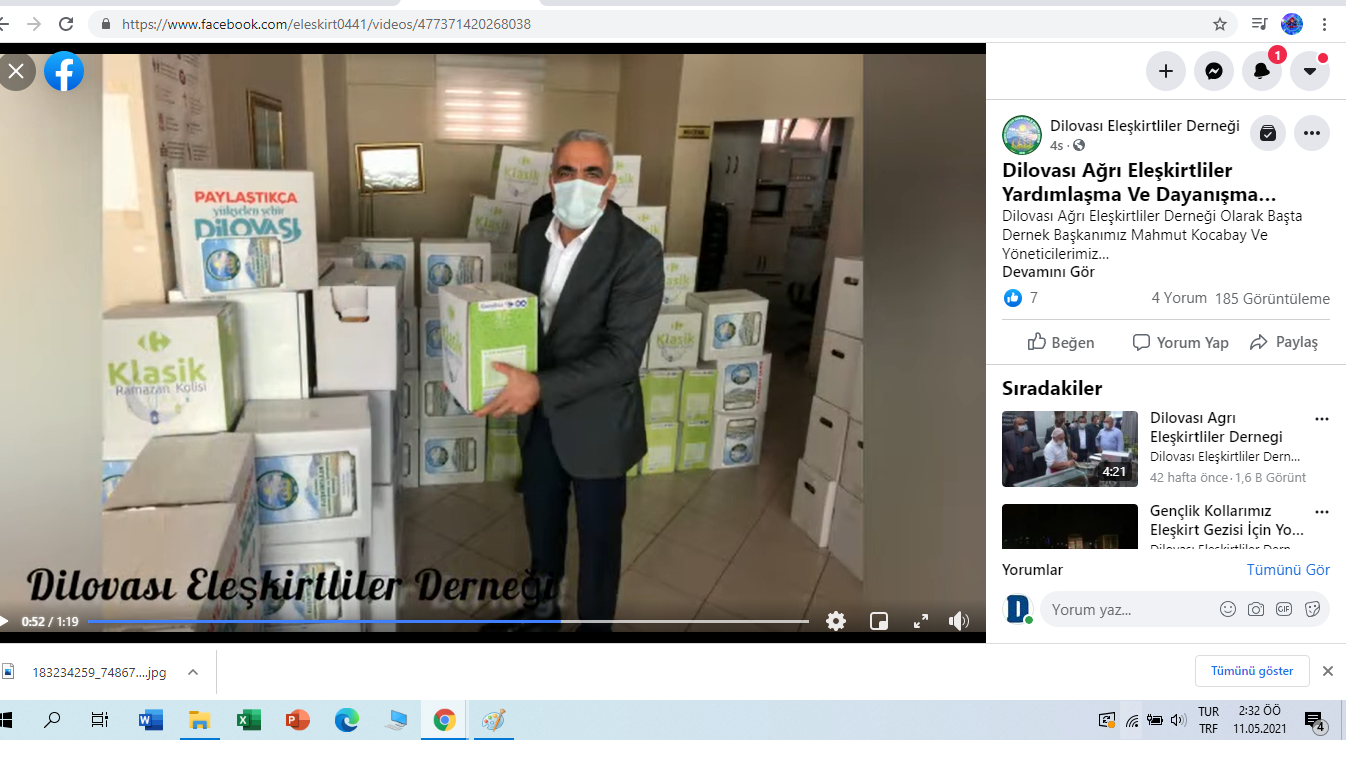This screenshot has width=1366, height=768.
Task: Toggle fullscreen video mode
Action: coord(921,621)
